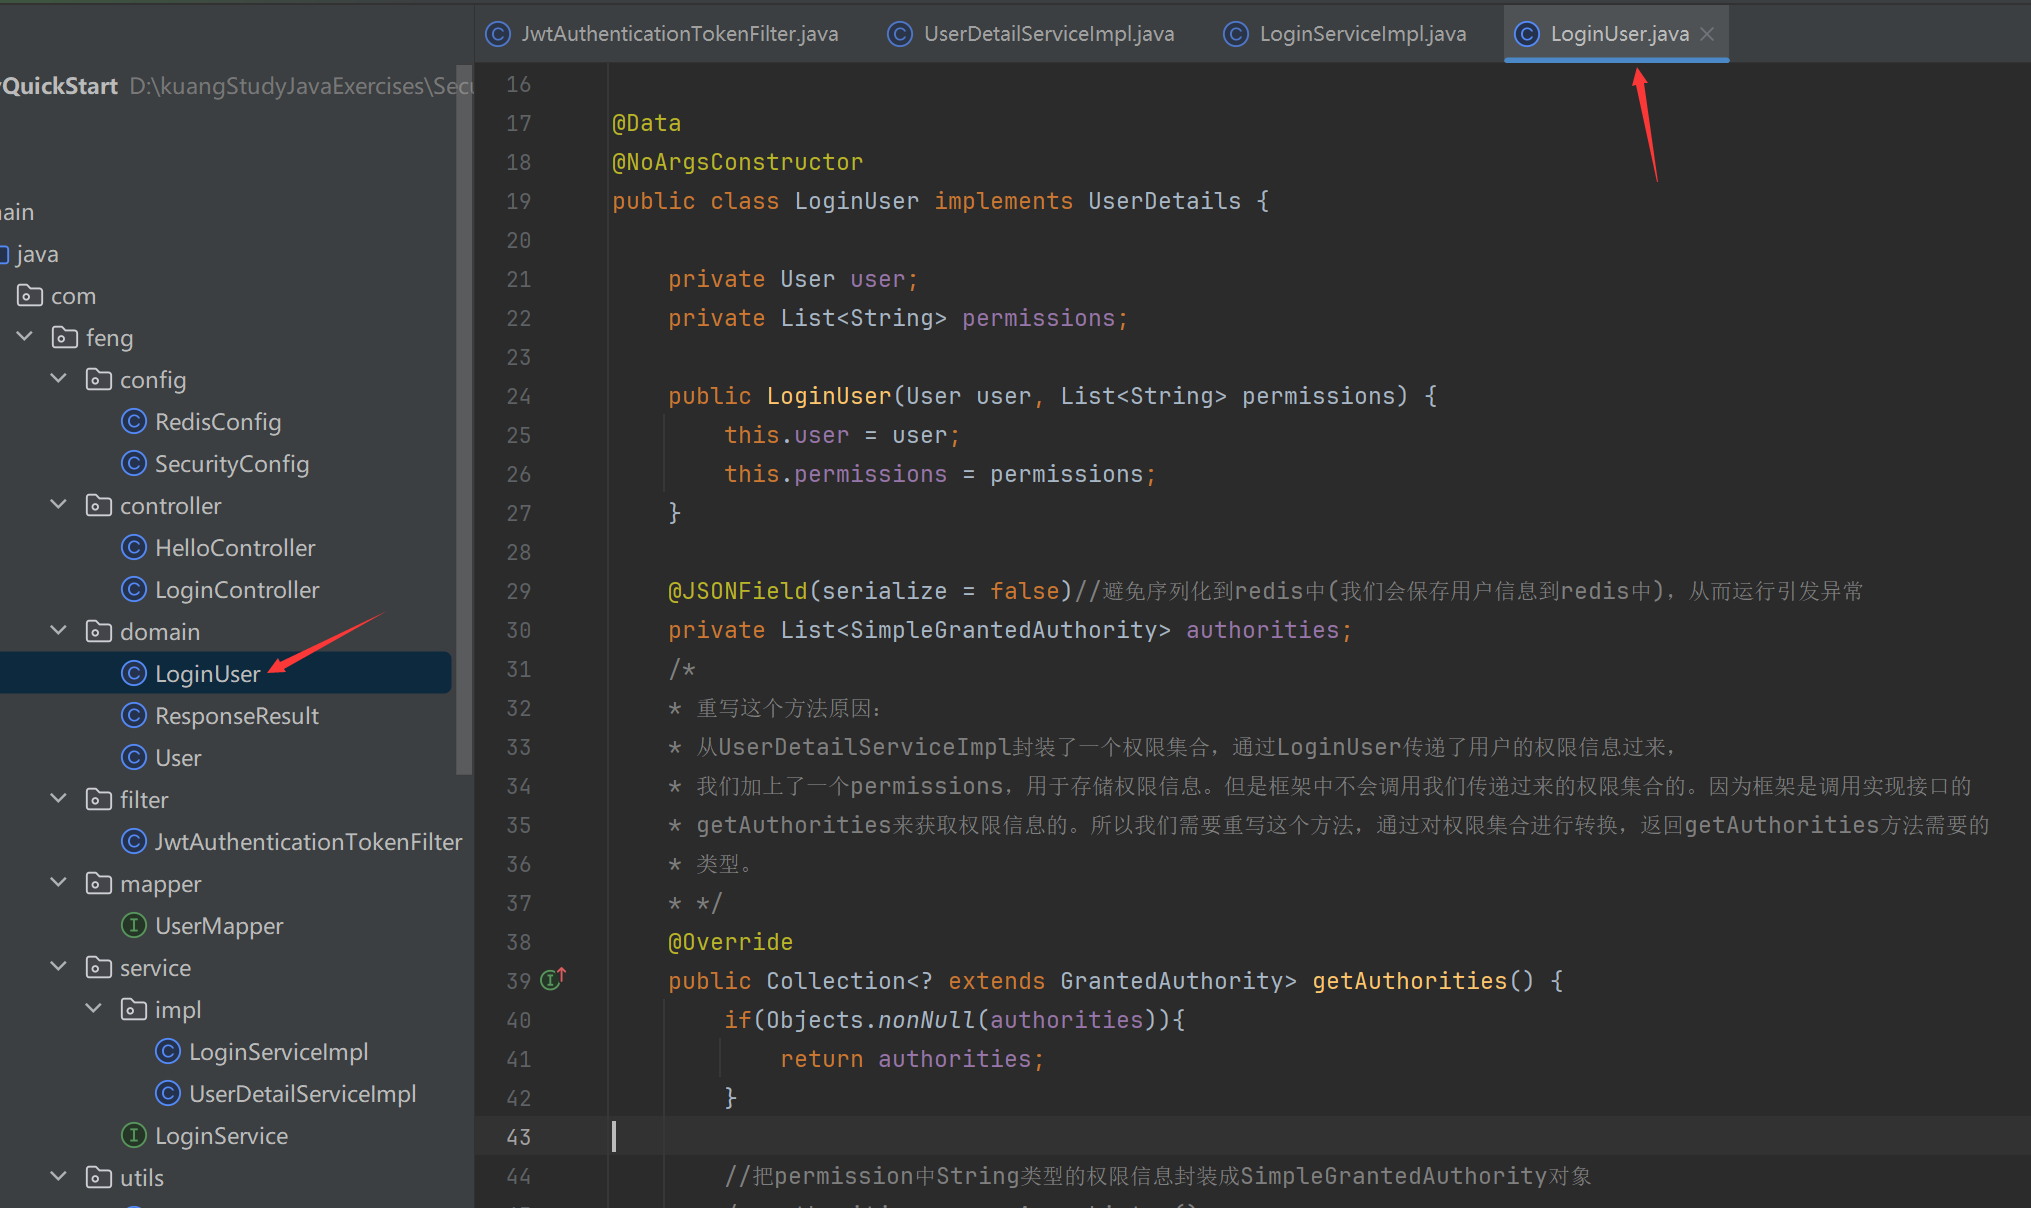Click the RedisConfig class icon
This screenshot has height=1208, width=2031.
click(133, 421)
